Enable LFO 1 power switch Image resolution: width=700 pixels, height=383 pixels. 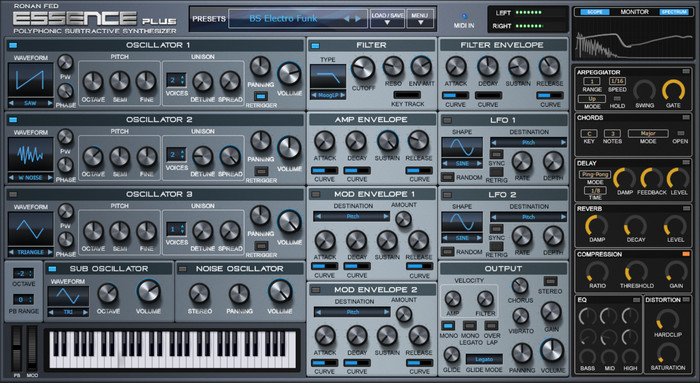coord(447,120)
